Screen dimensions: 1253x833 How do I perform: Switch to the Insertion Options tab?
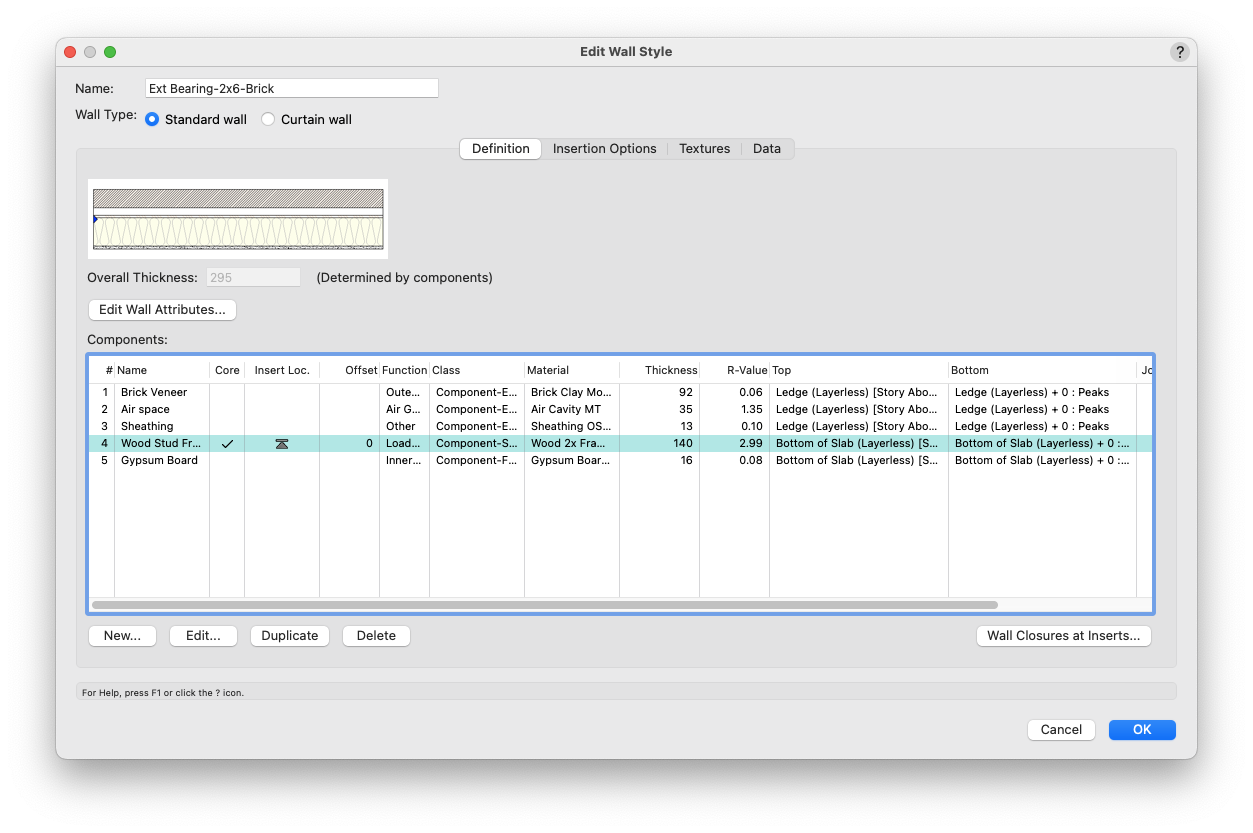pos(604,149)
